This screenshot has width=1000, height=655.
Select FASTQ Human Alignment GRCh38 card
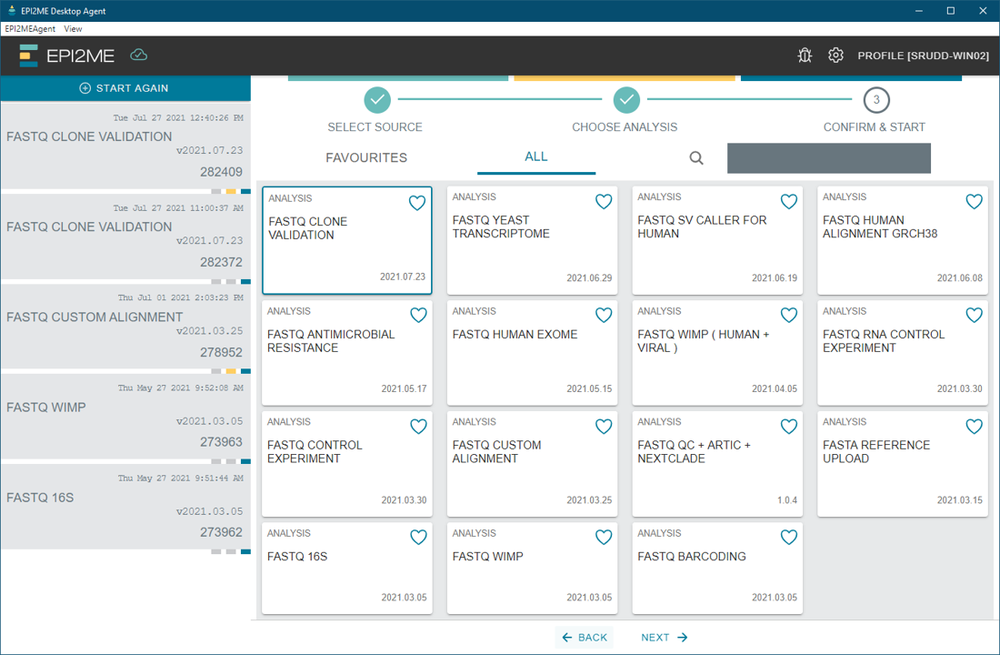[902, 240]
